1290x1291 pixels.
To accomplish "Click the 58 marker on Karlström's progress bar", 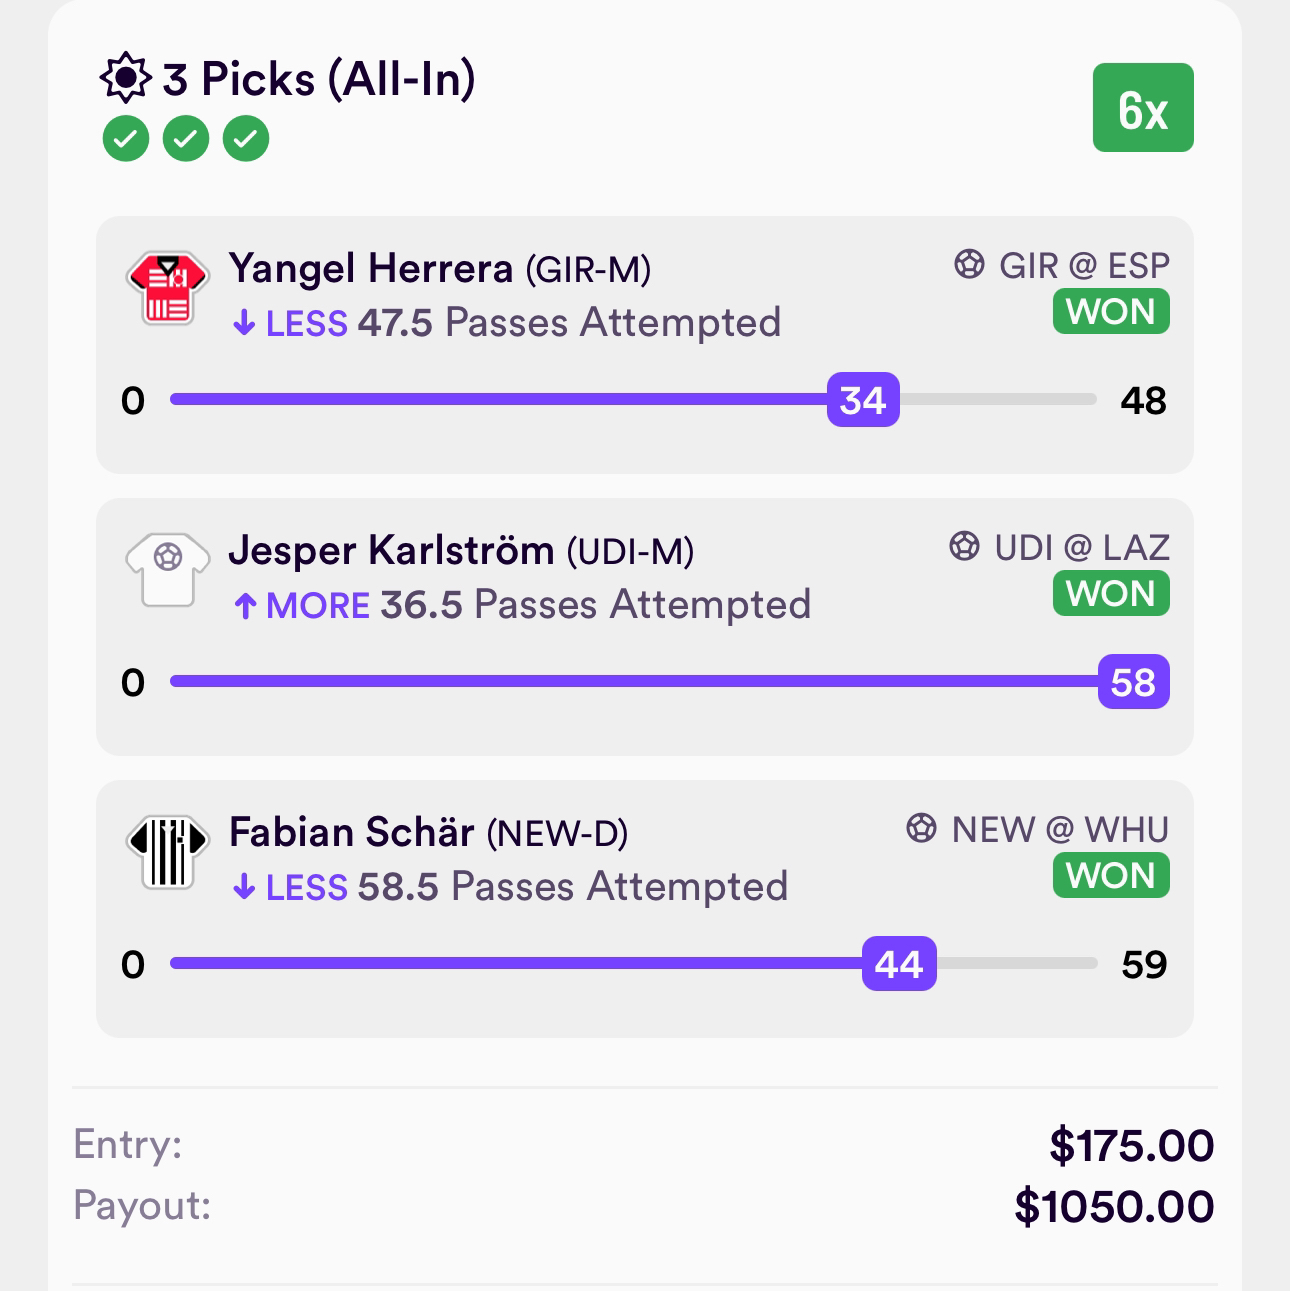I will (1133, 682).
